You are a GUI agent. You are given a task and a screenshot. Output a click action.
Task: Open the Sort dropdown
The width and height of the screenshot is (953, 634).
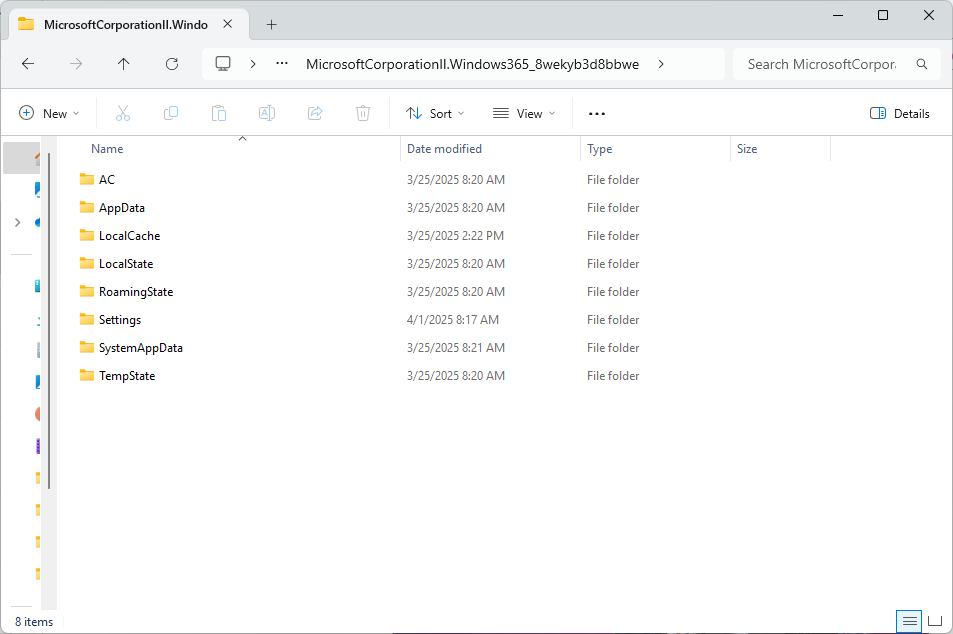[435, 114]
